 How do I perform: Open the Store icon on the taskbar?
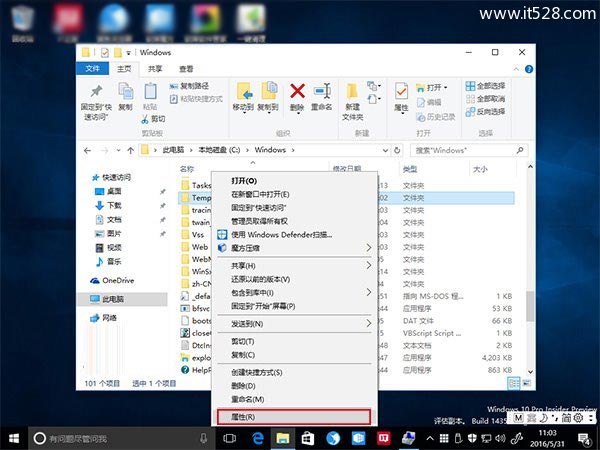pos(308,438)
